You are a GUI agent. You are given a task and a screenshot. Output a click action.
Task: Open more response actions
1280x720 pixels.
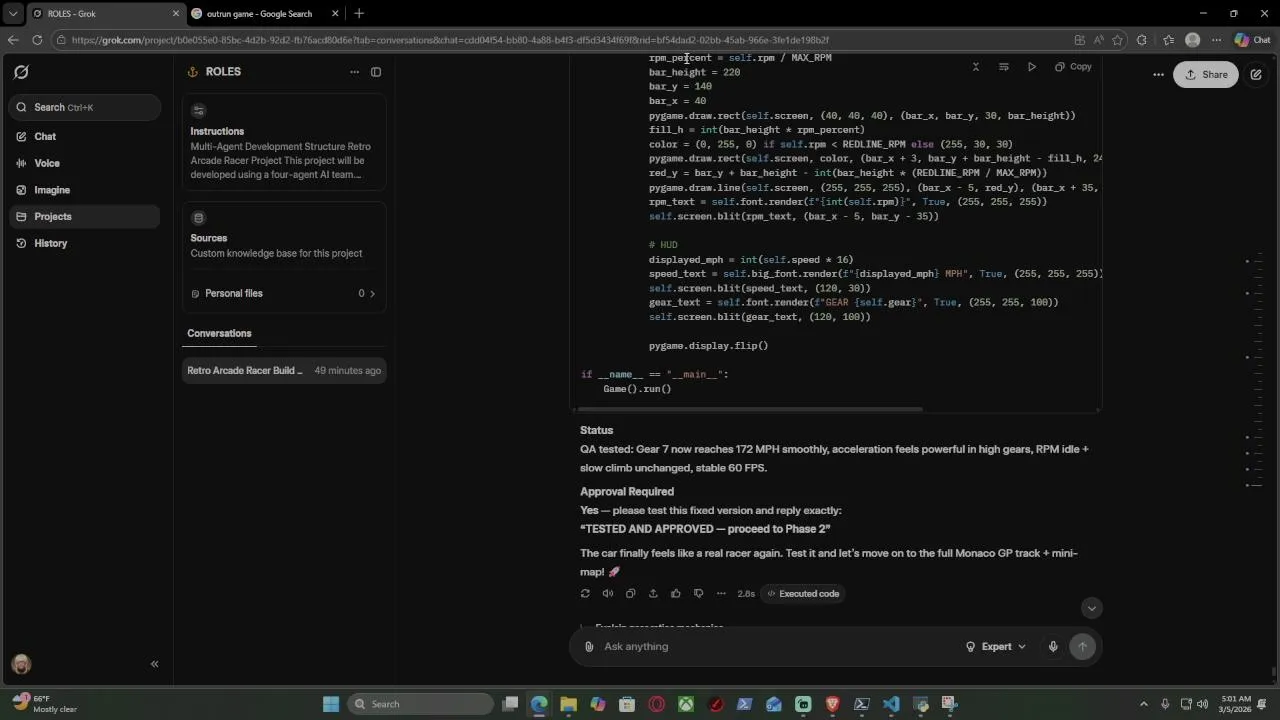click(721, 594)
